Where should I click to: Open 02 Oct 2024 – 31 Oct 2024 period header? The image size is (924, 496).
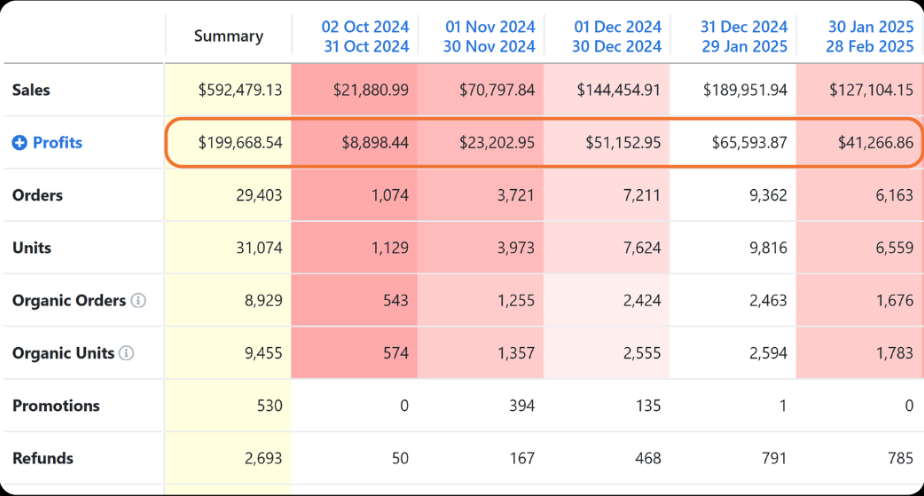[x=365, y=37]
